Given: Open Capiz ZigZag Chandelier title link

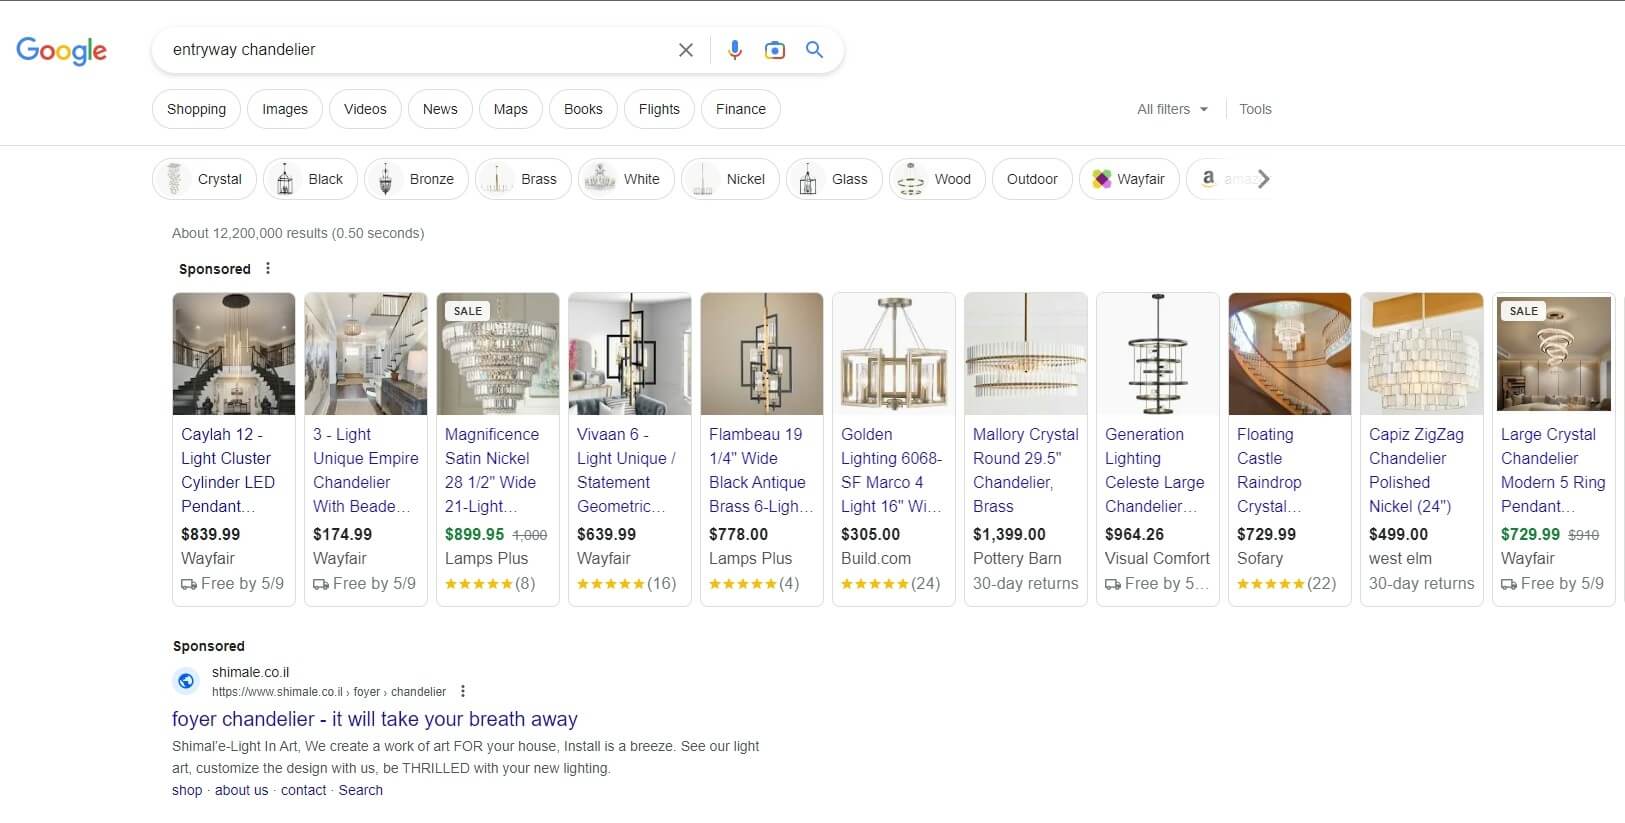Looking at the screenshot, I should click(1416, 470).
